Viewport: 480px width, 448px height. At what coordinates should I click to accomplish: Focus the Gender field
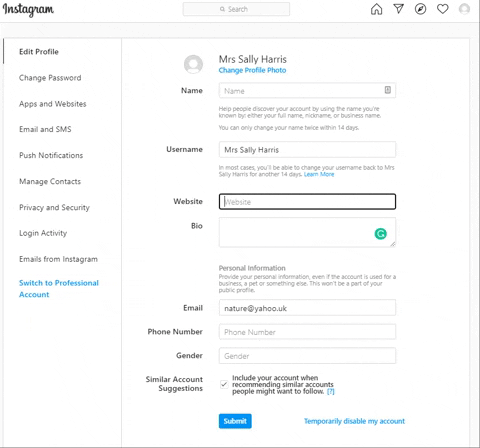307,356
